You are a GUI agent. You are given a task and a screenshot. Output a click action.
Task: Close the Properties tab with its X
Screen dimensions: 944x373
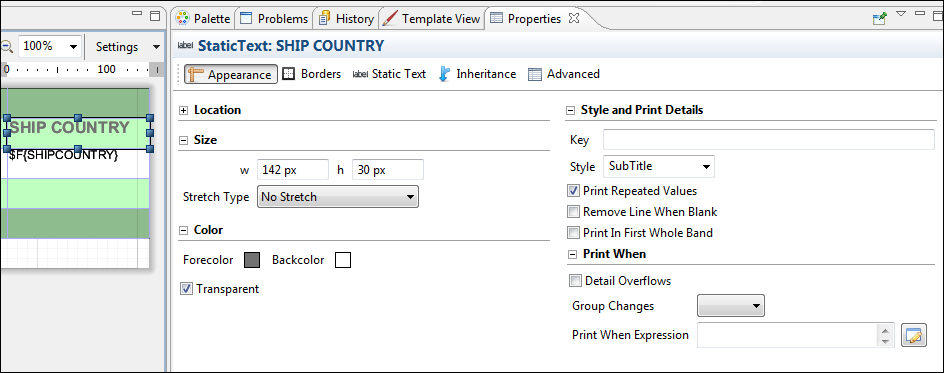tap(574, 18)
